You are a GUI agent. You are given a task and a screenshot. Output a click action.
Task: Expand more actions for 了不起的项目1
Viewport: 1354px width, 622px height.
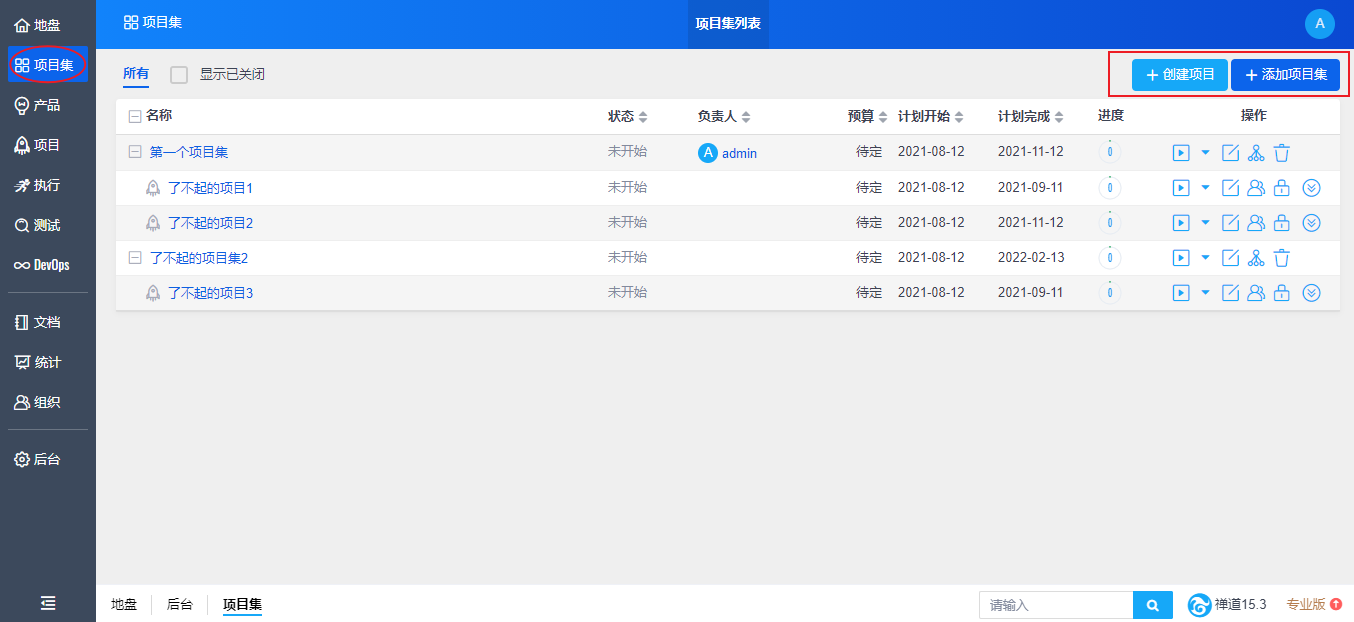1313,188
